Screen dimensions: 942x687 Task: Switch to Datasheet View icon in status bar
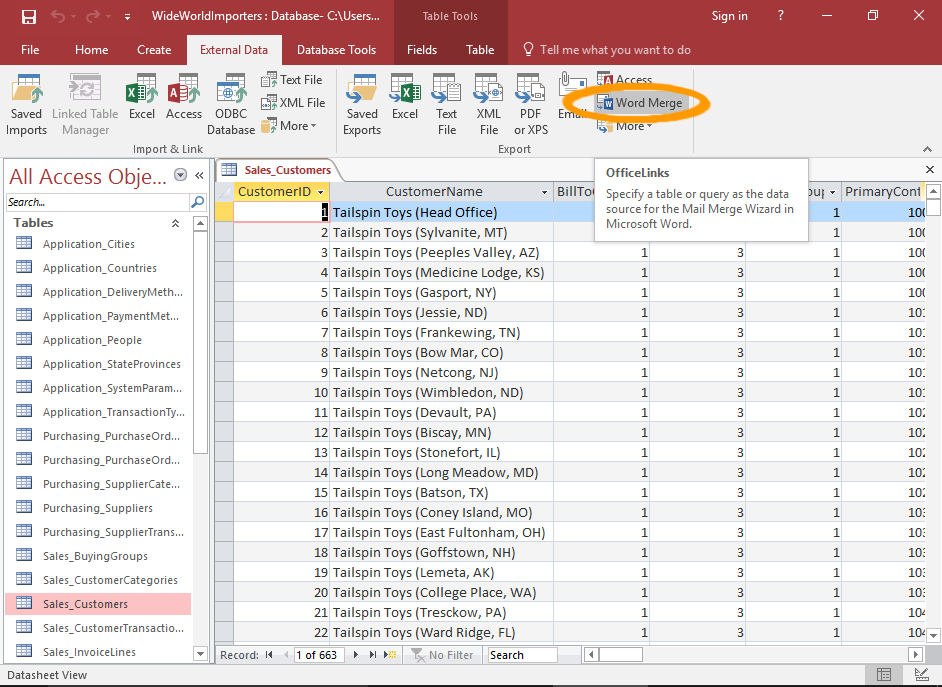[884, 675]
